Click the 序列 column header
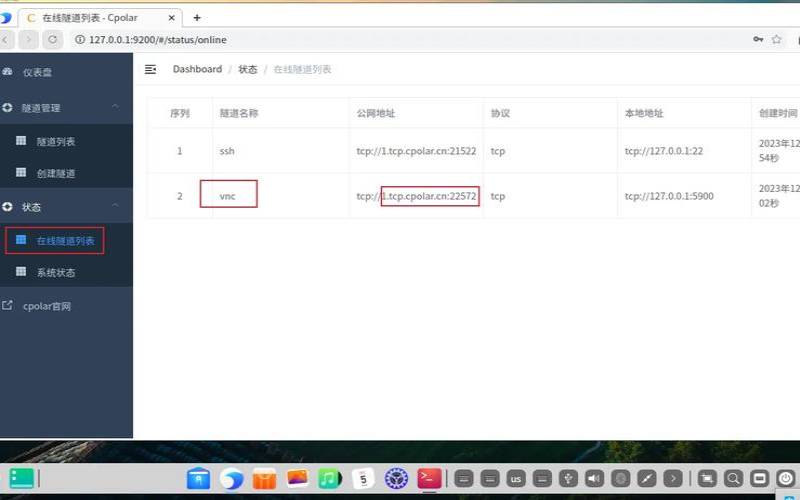This screenshot has width=800, height=500. (x=180, y=113)
